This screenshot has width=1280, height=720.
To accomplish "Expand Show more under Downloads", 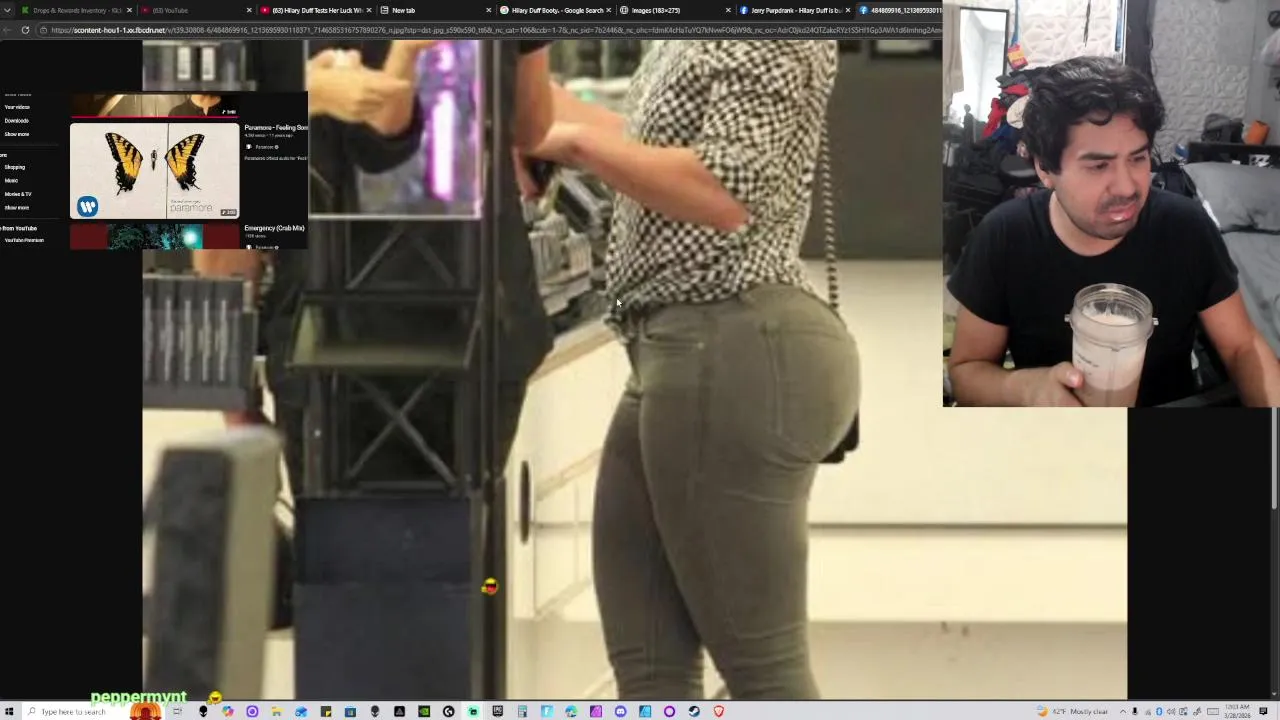I will click(x=16, y=134).
